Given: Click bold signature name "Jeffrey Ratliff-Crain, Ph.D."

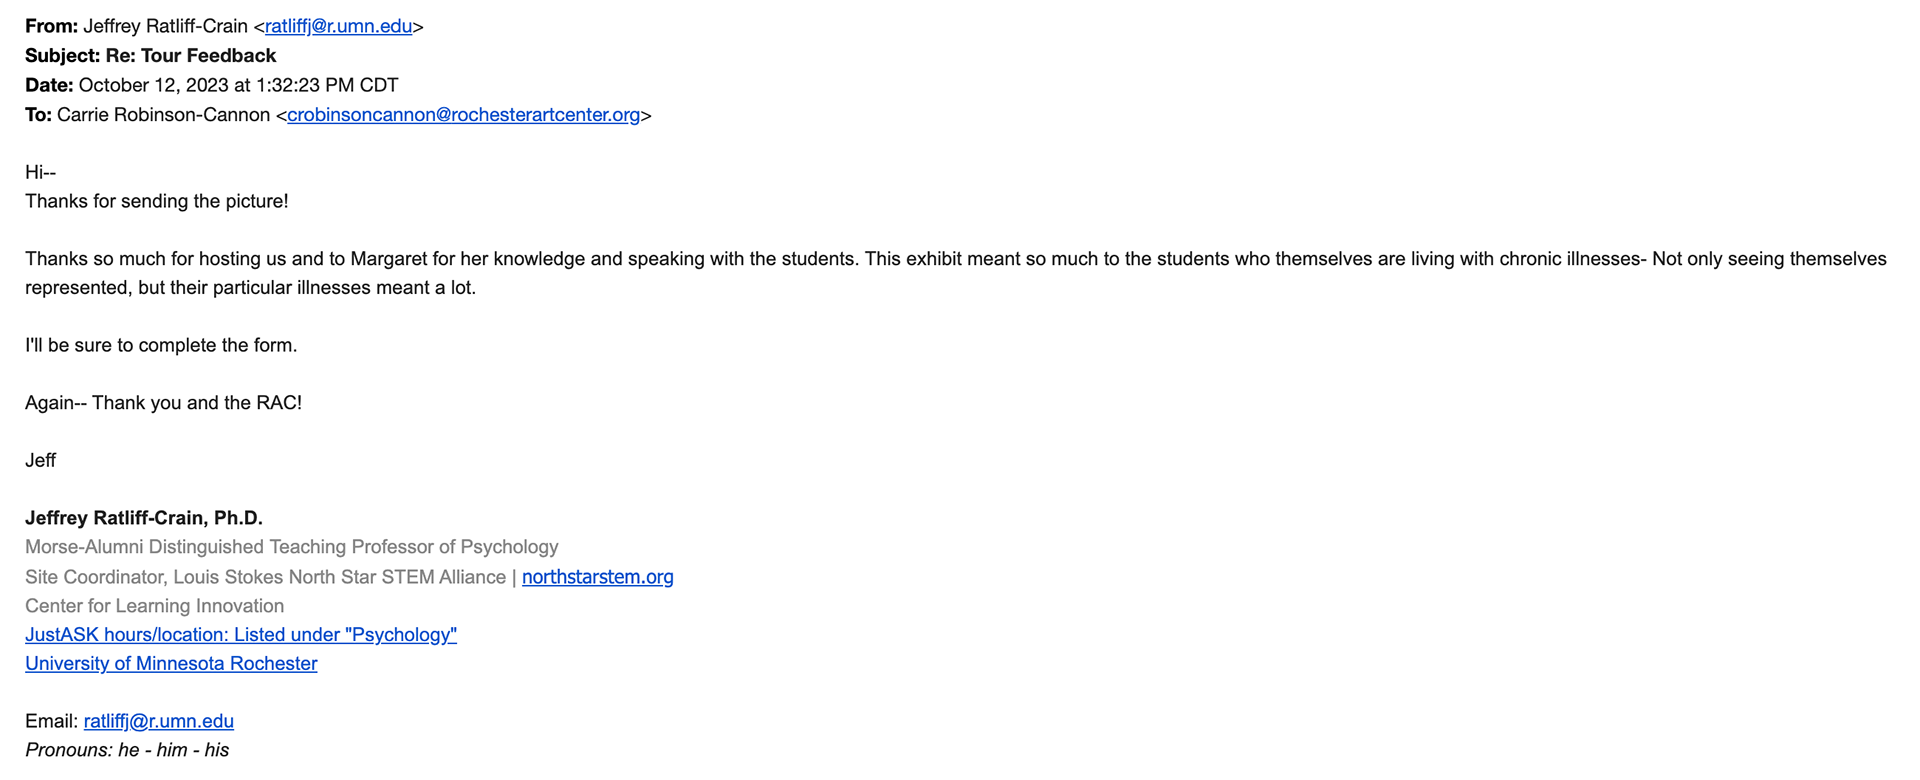Looking at the screenshot, I should coord(144,518).
